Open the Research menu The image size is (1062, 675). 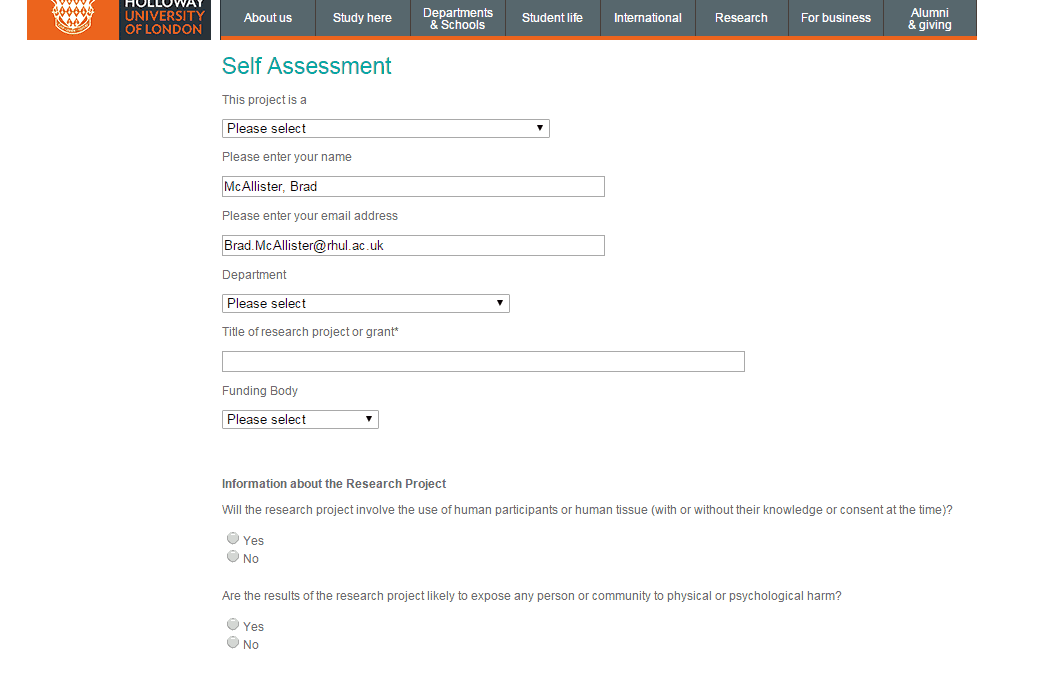click(x=742, y=18)
